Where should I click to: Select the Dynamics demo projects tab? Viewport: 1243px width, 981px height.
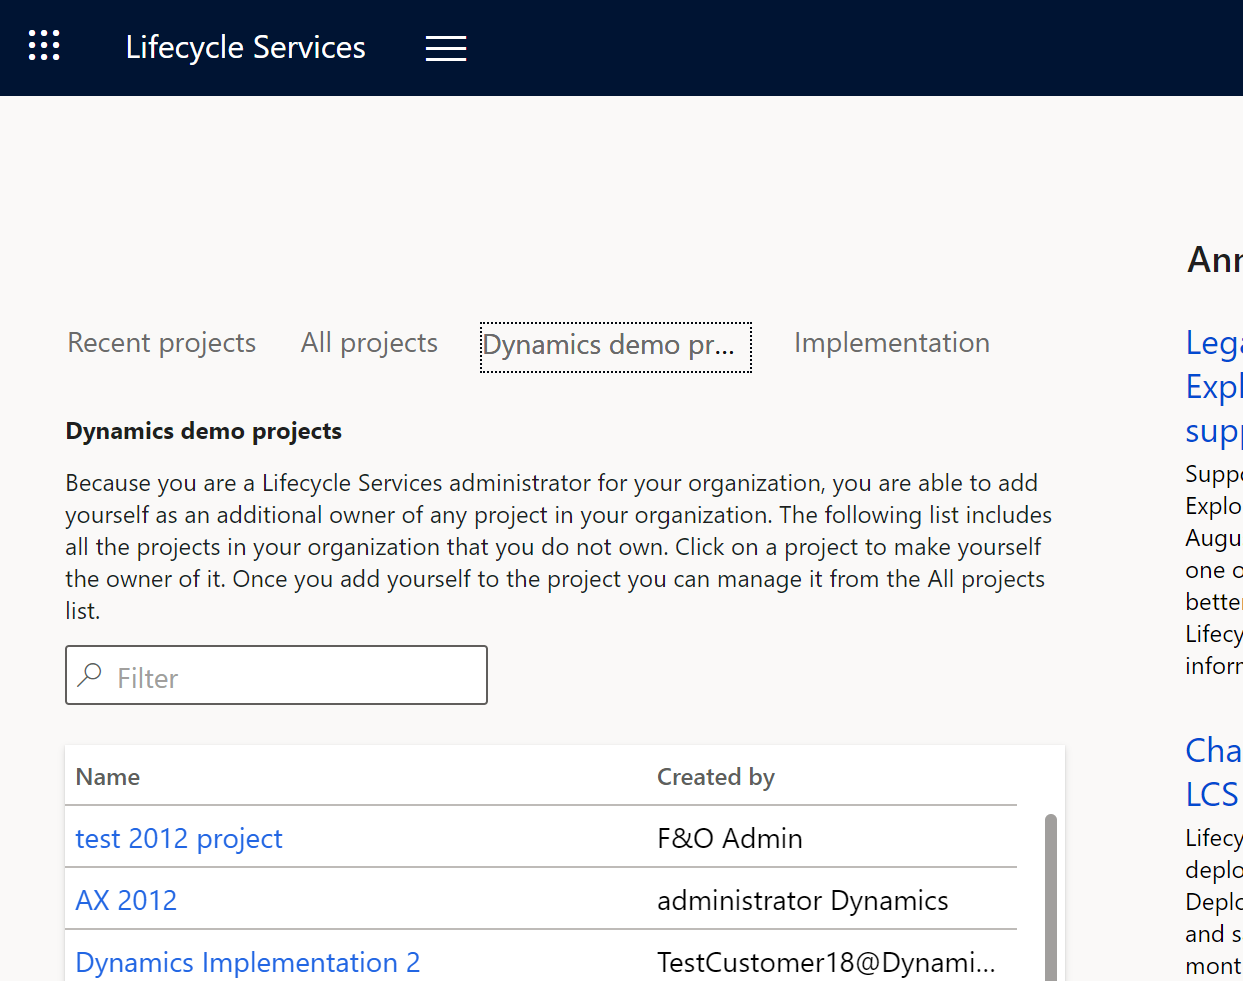615,345
